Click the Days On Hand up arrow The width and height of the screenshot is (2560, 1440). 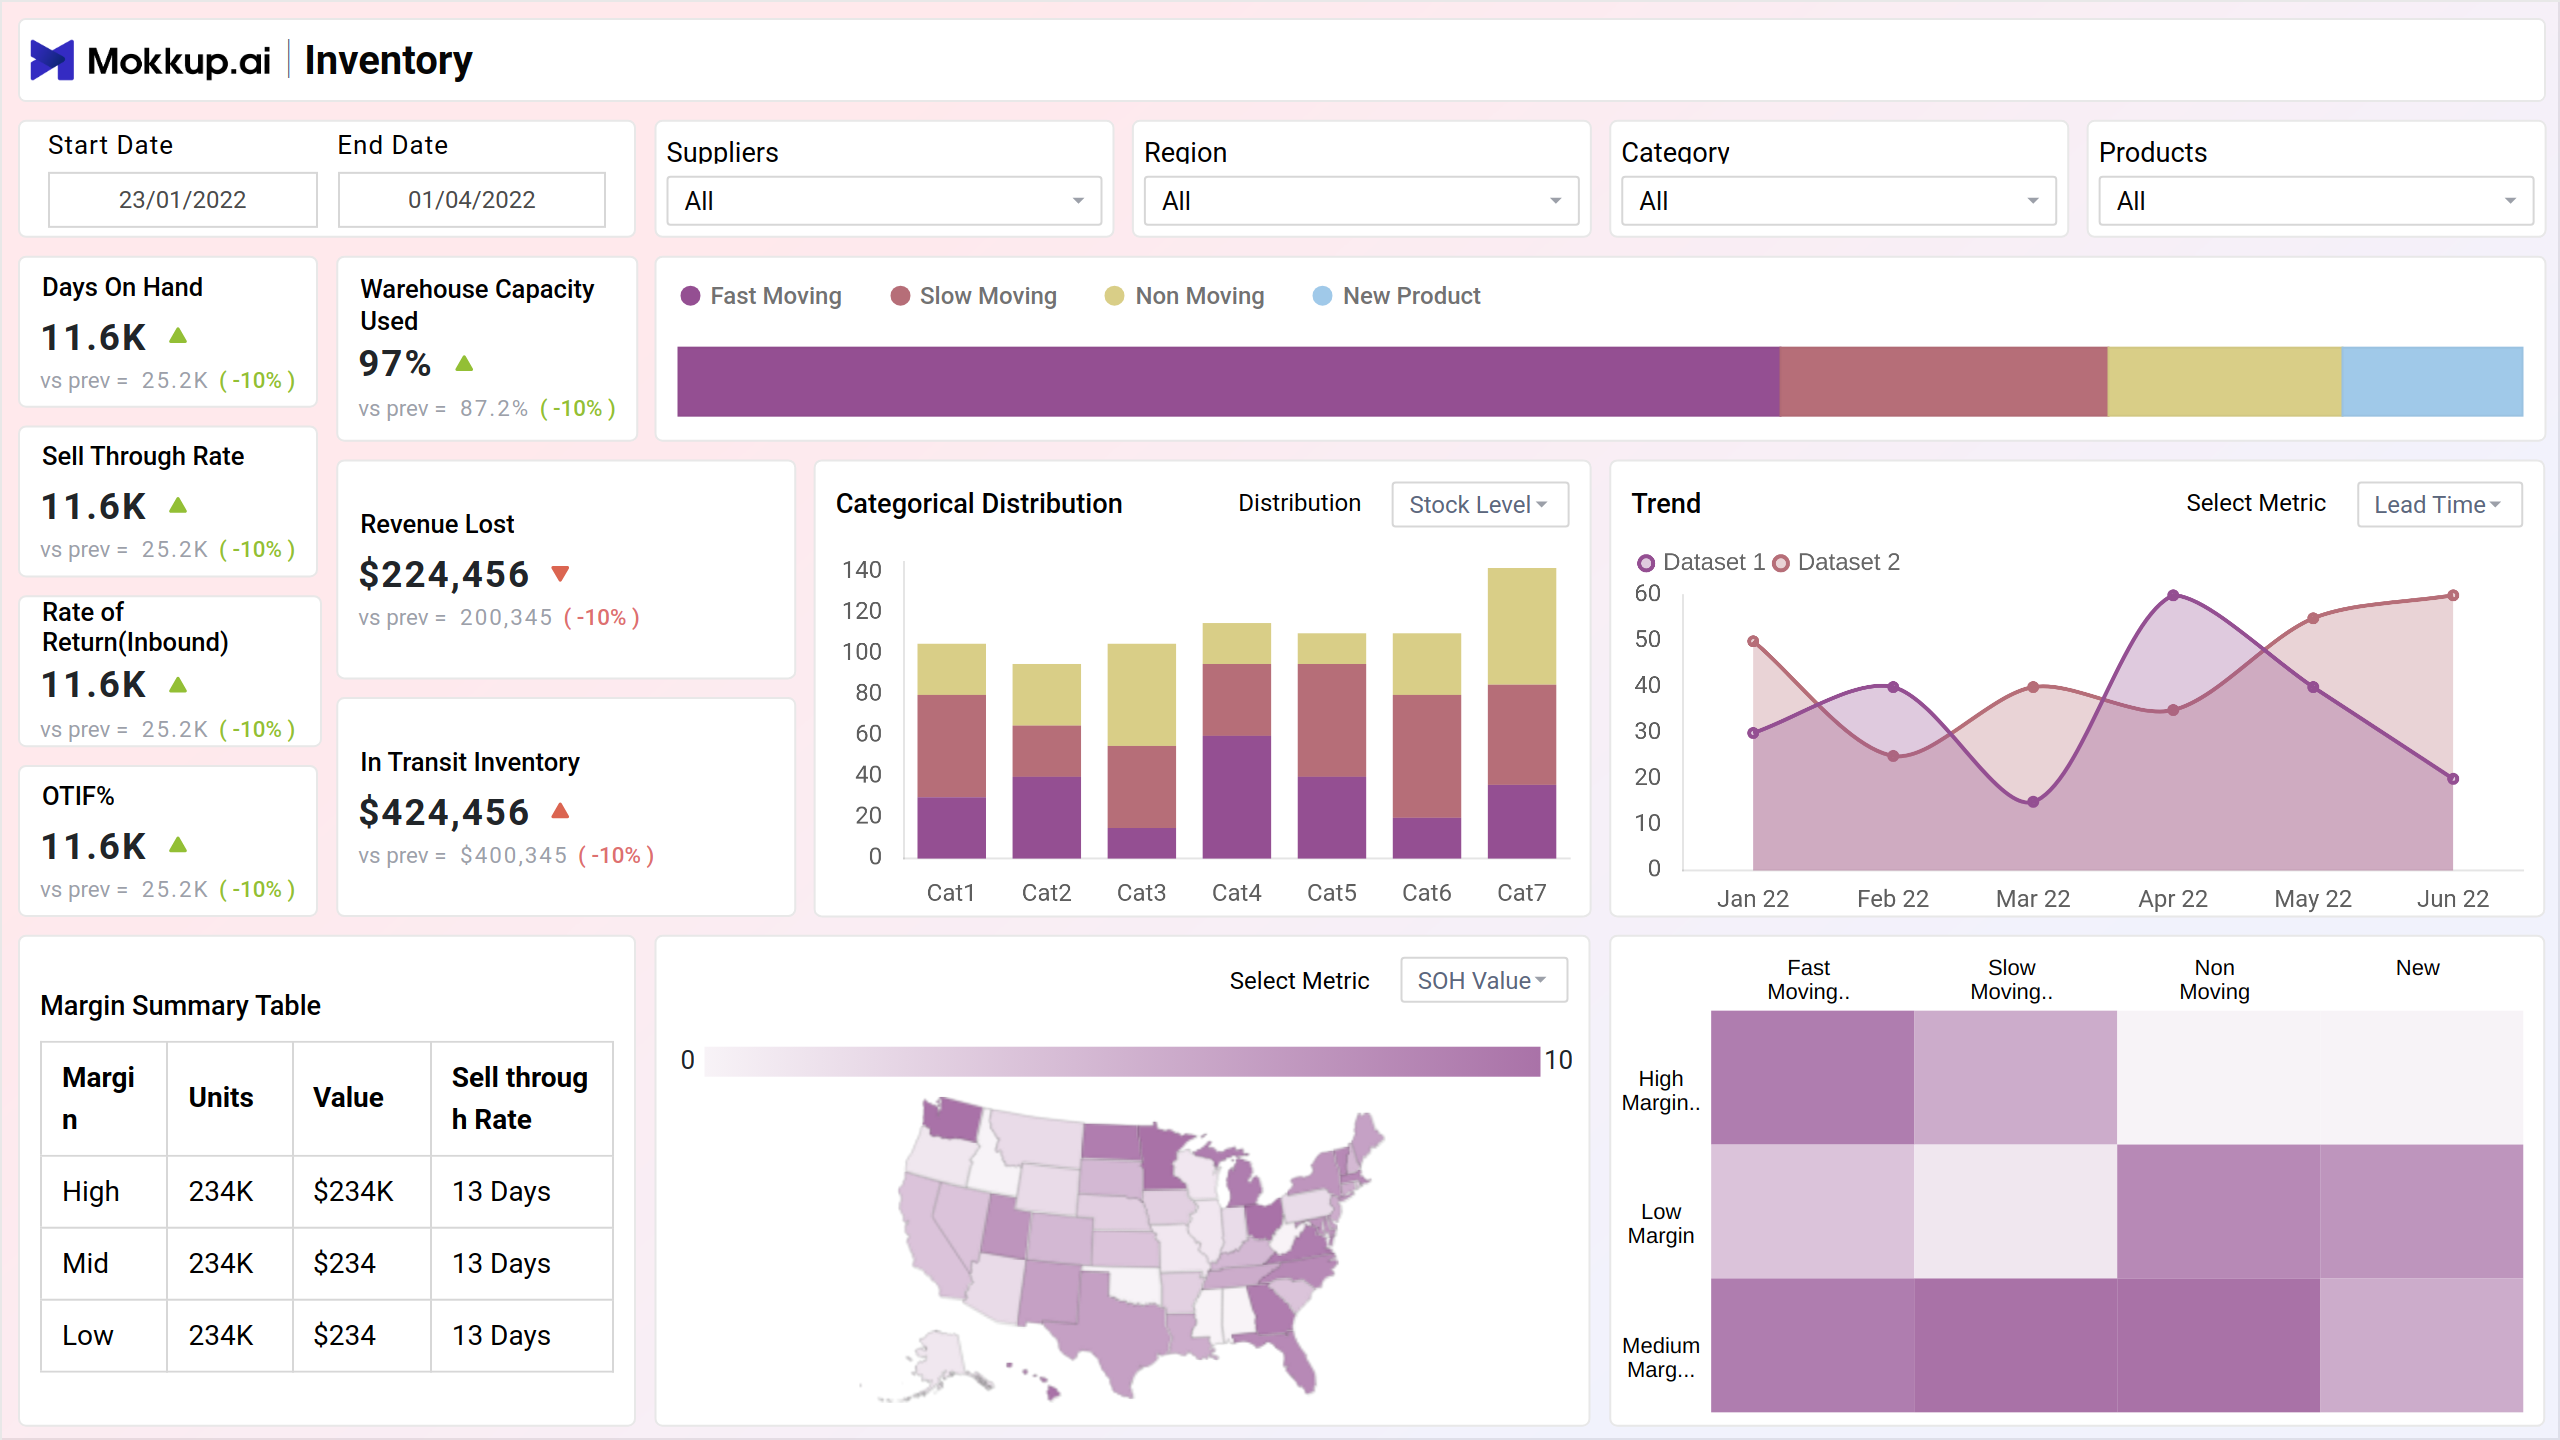(178, 336)
